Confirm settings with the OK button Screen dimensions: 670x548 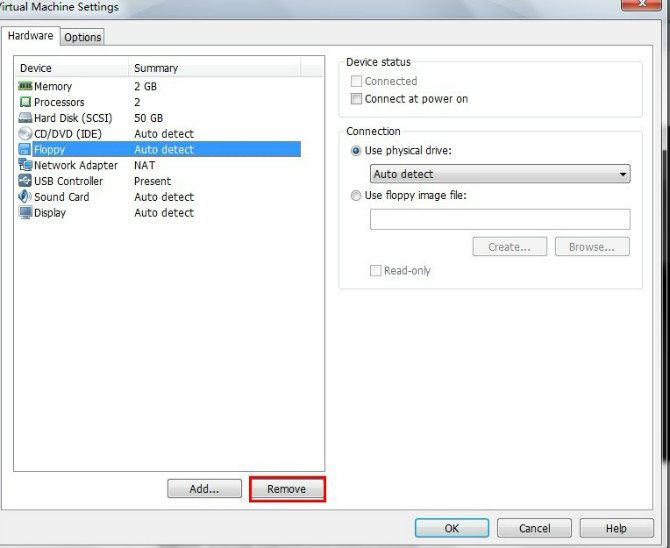pos(452,528)
